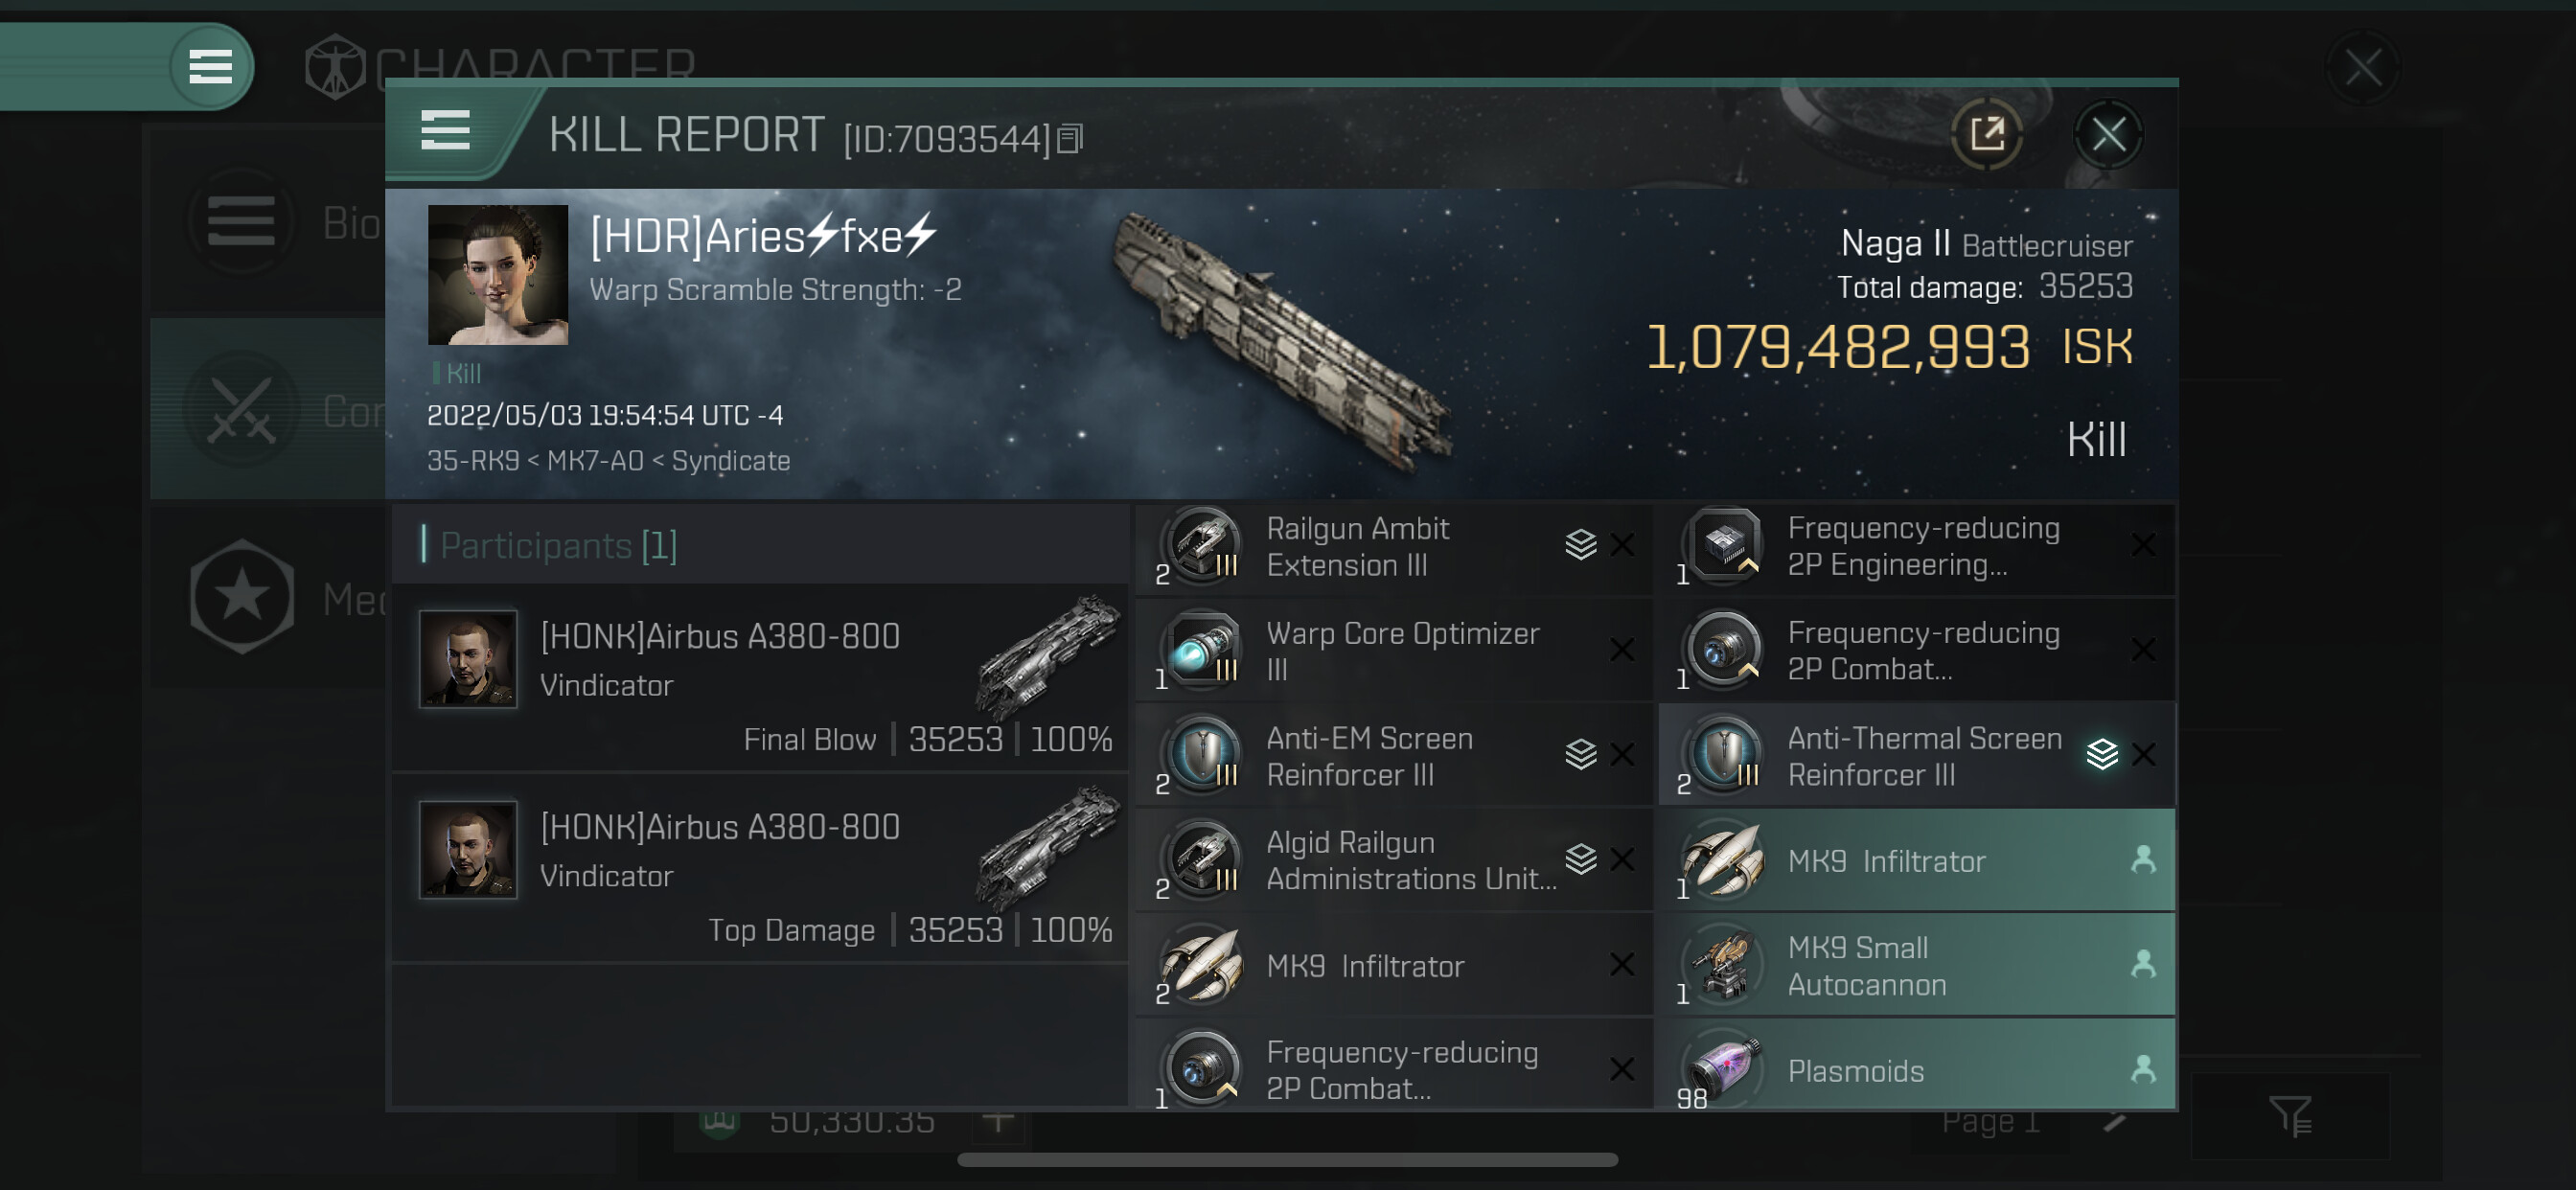Open the main menu button at top-left

pyautogui.click(x=210, y=67)
